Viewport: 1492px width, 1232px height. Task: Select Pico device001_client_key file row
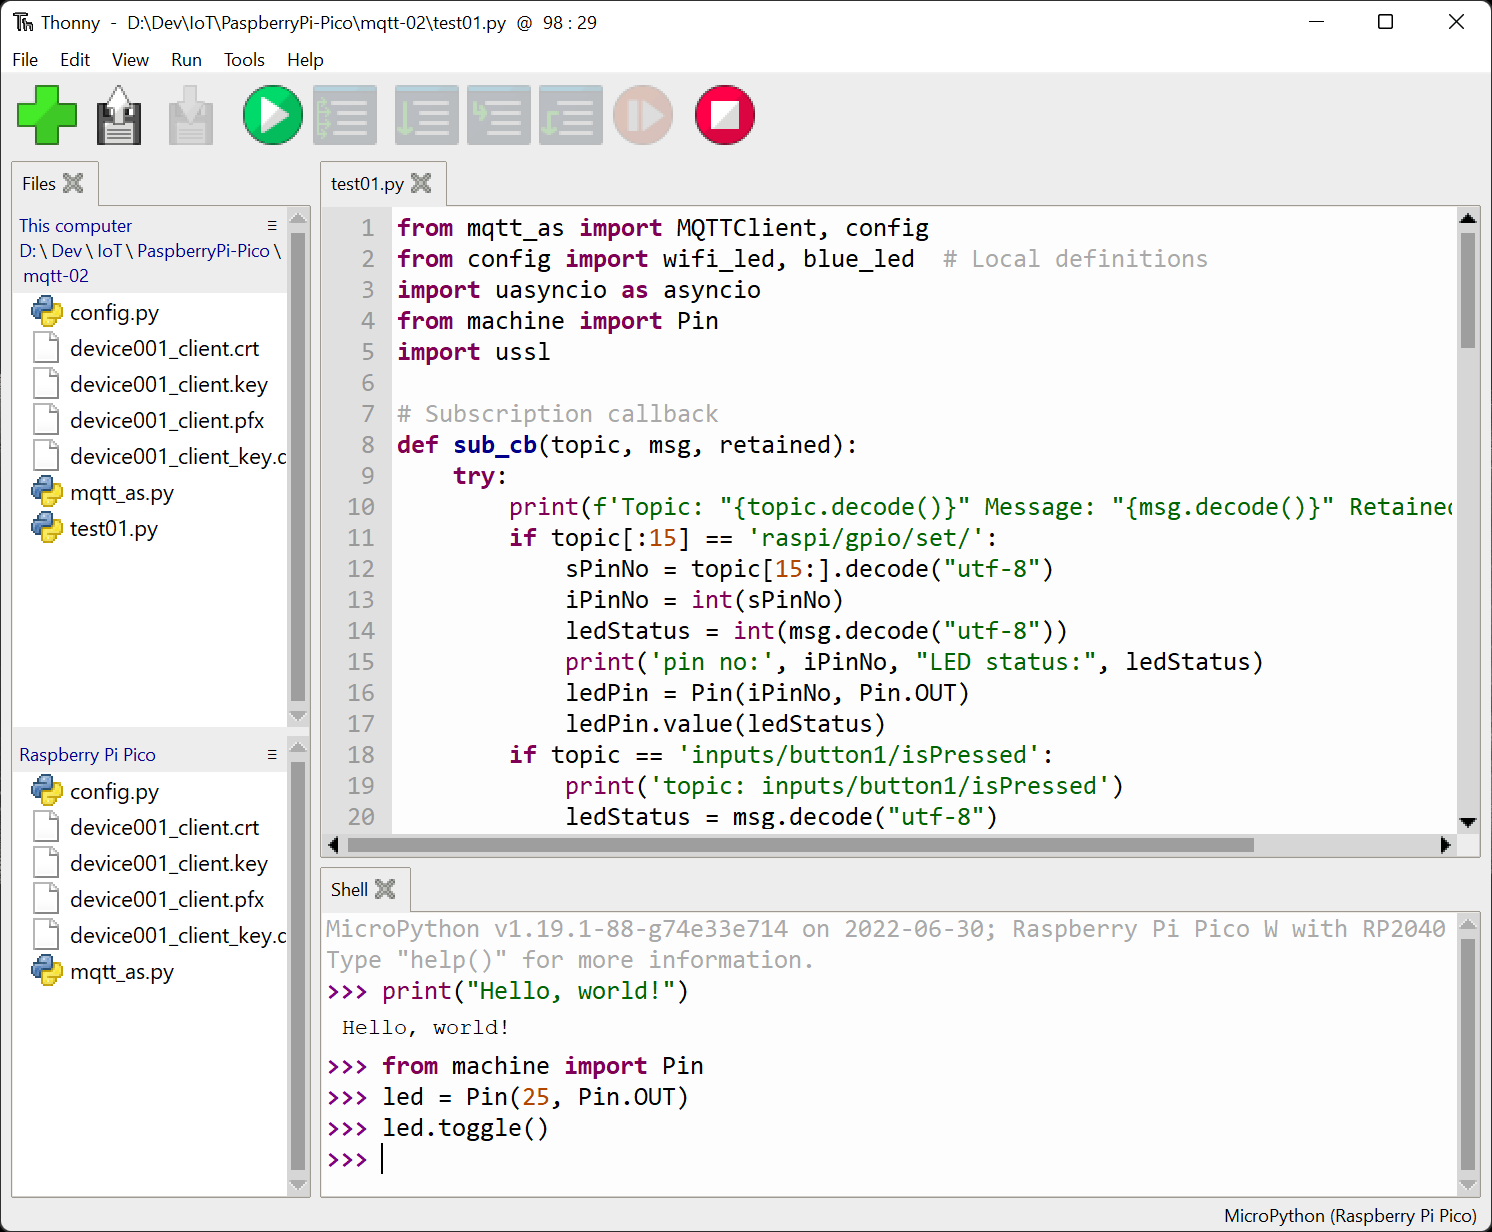tap(150, 935)
